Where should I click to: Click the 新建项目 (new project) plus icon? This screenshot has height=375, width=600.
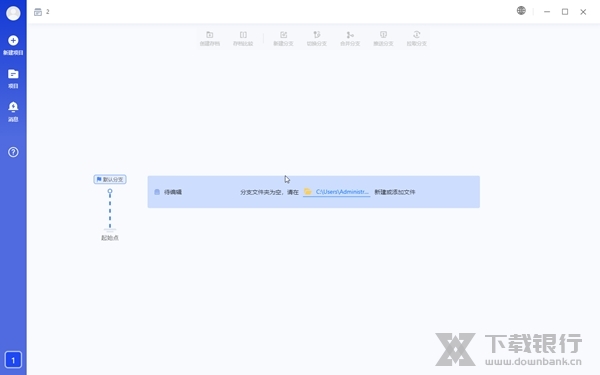point(13,40)
